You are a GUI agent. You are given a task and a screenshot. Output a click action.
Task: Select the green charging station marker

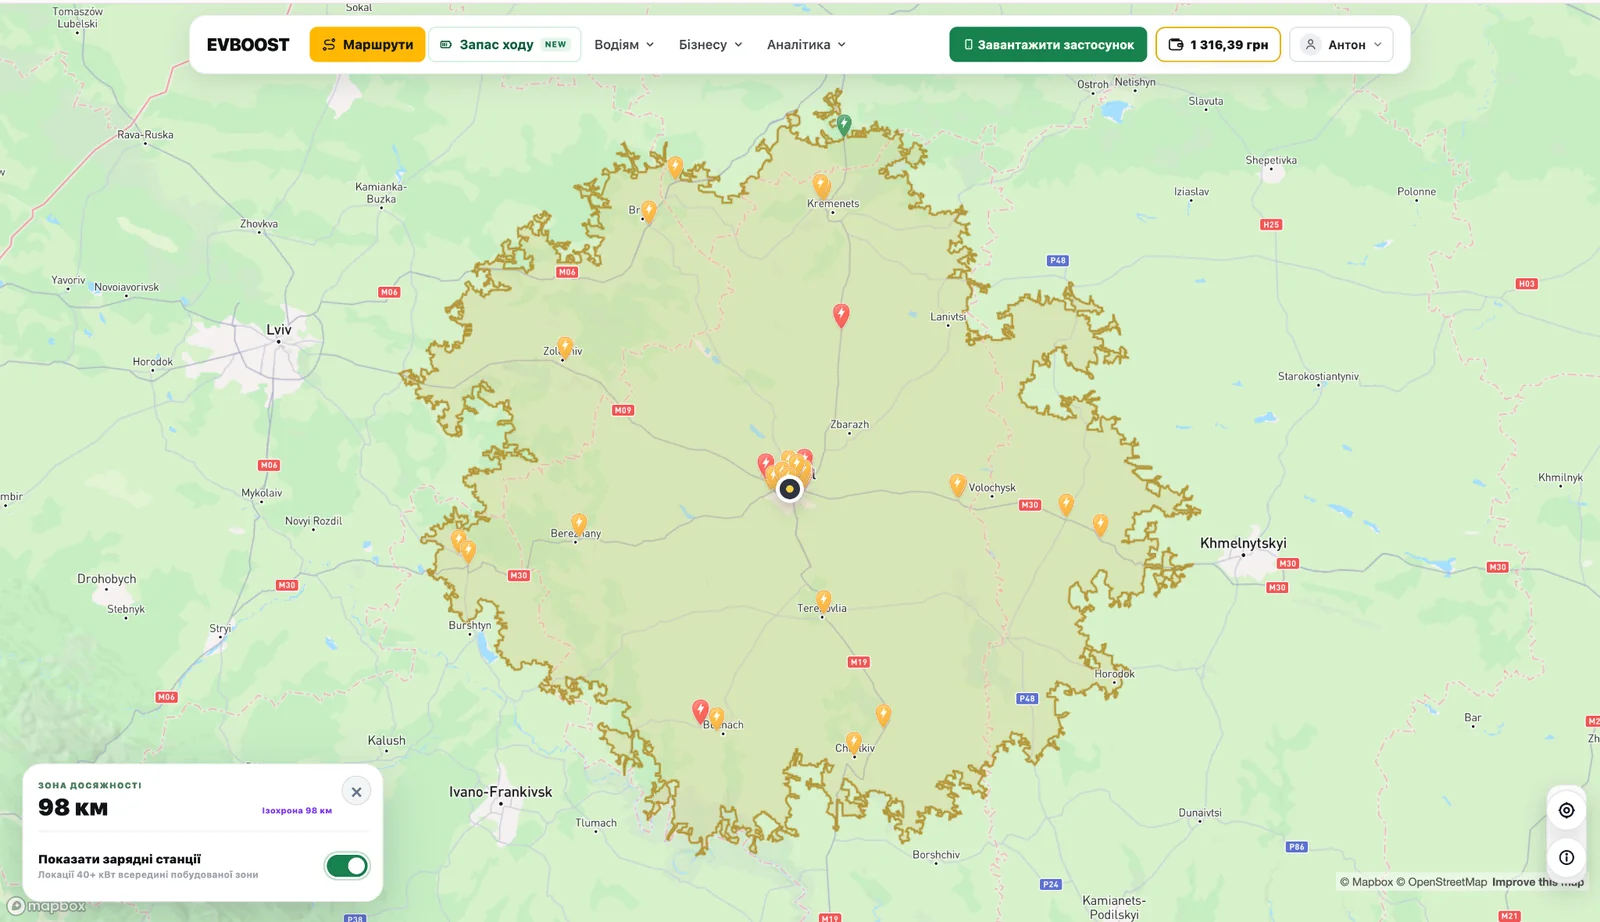(x=844, y=124)
